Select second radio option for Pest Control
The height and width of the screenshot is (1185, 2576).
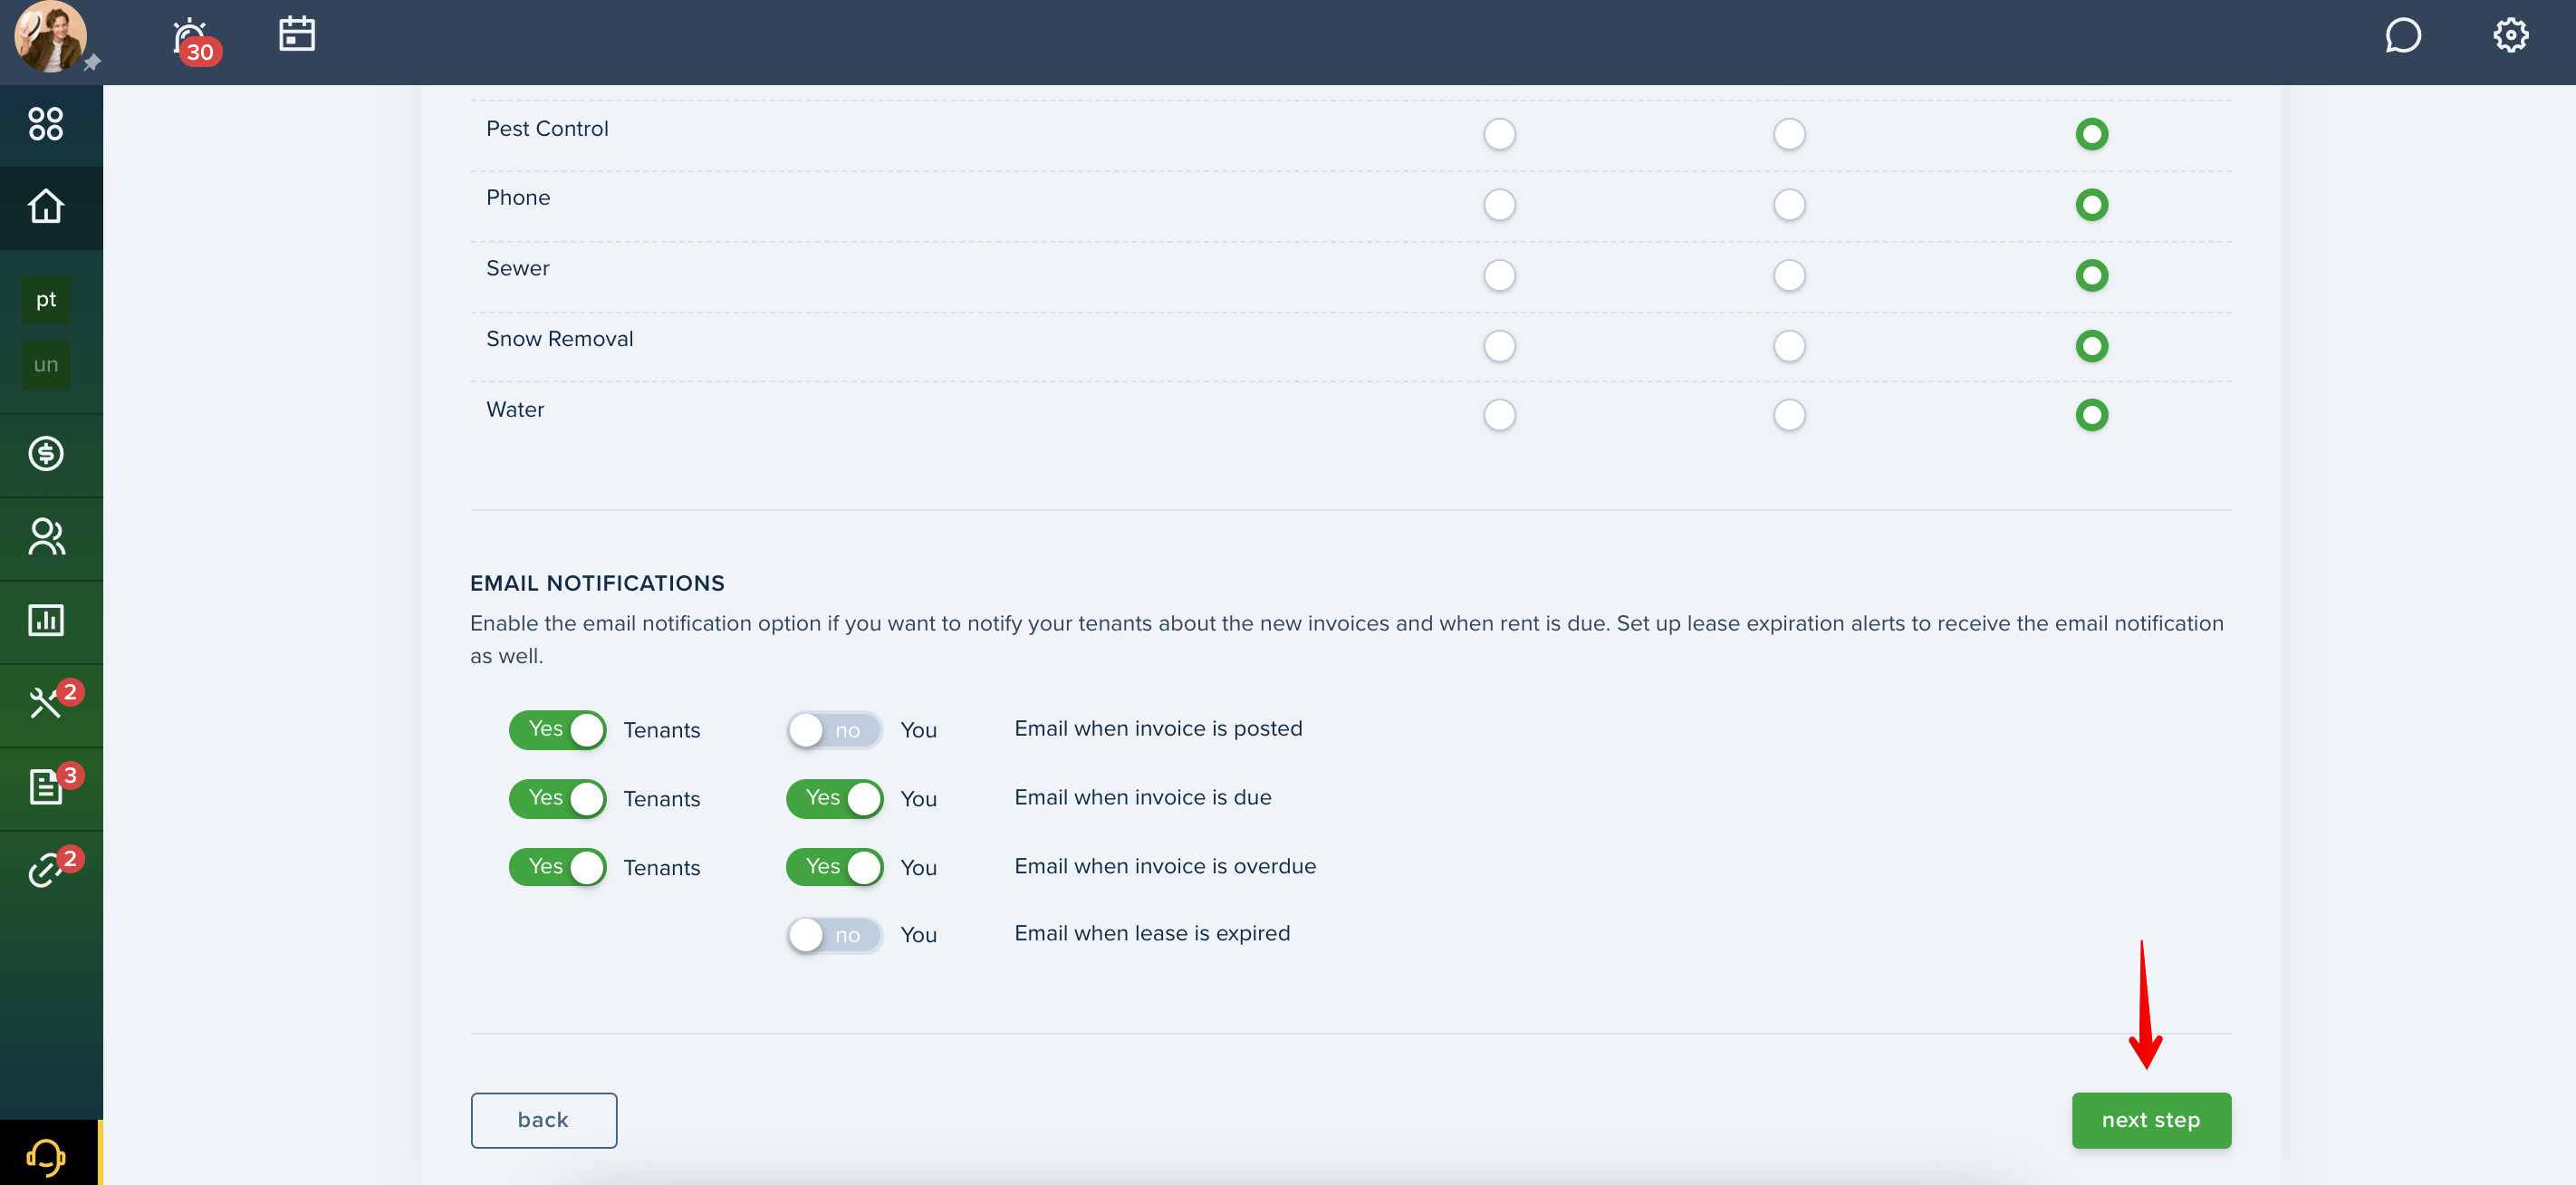pos(1789,134)
